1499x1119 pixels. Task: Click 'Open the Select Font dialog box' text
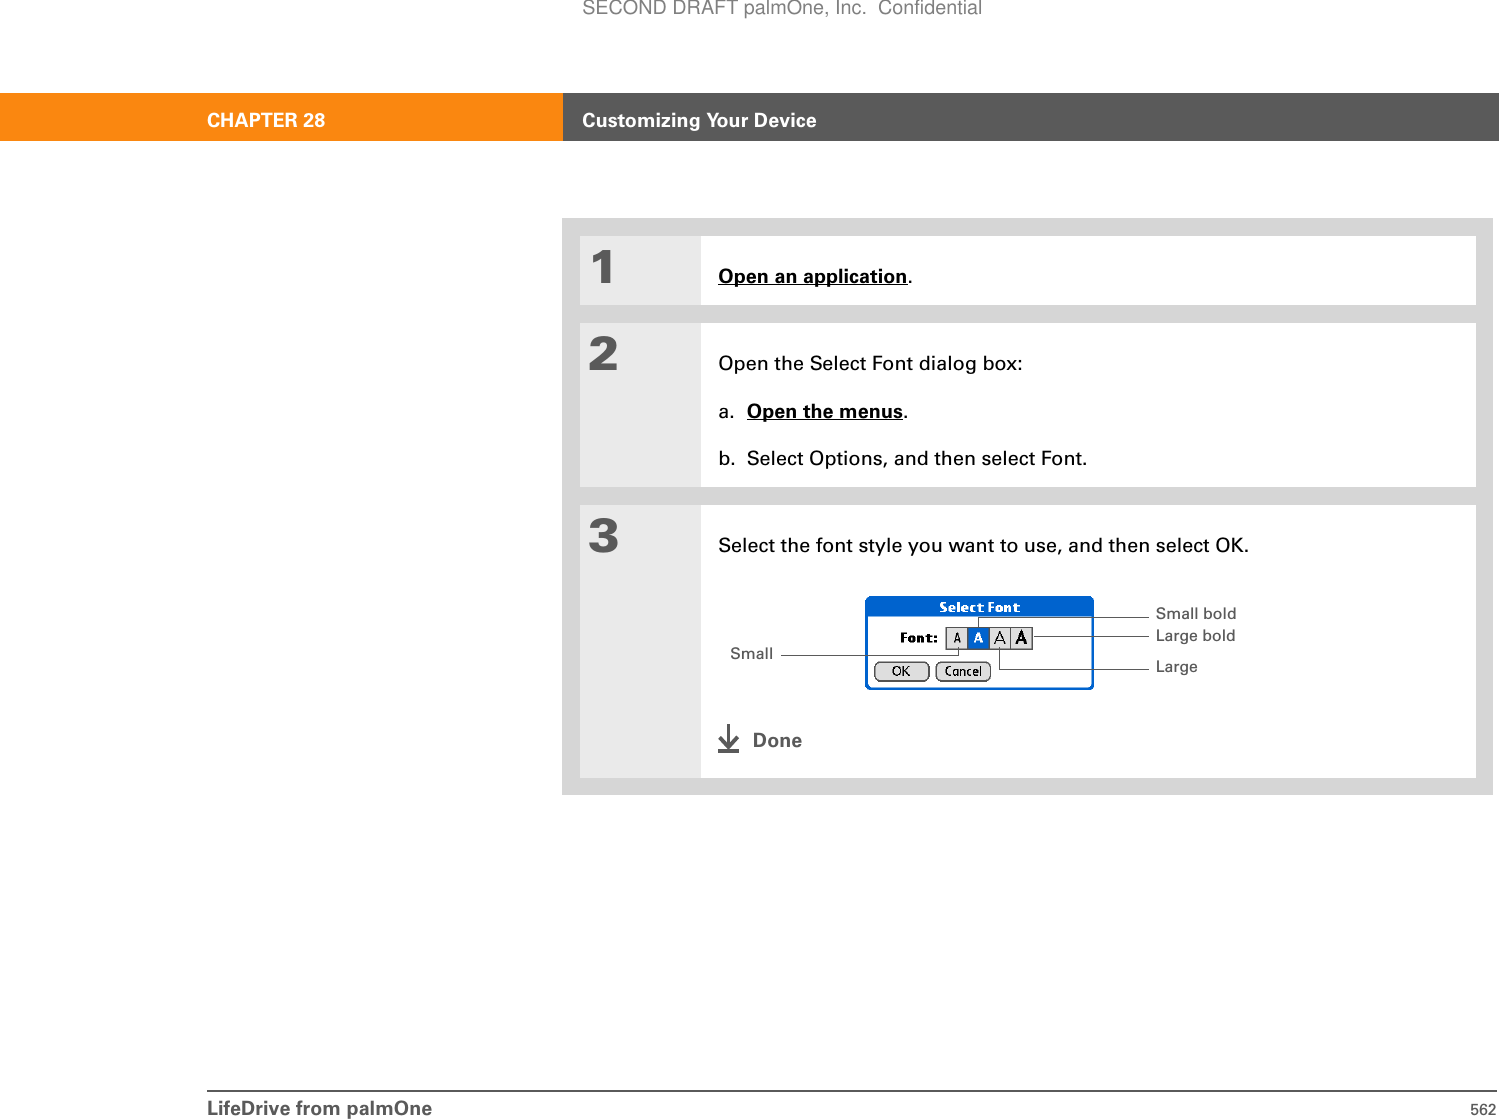[870, 363]
